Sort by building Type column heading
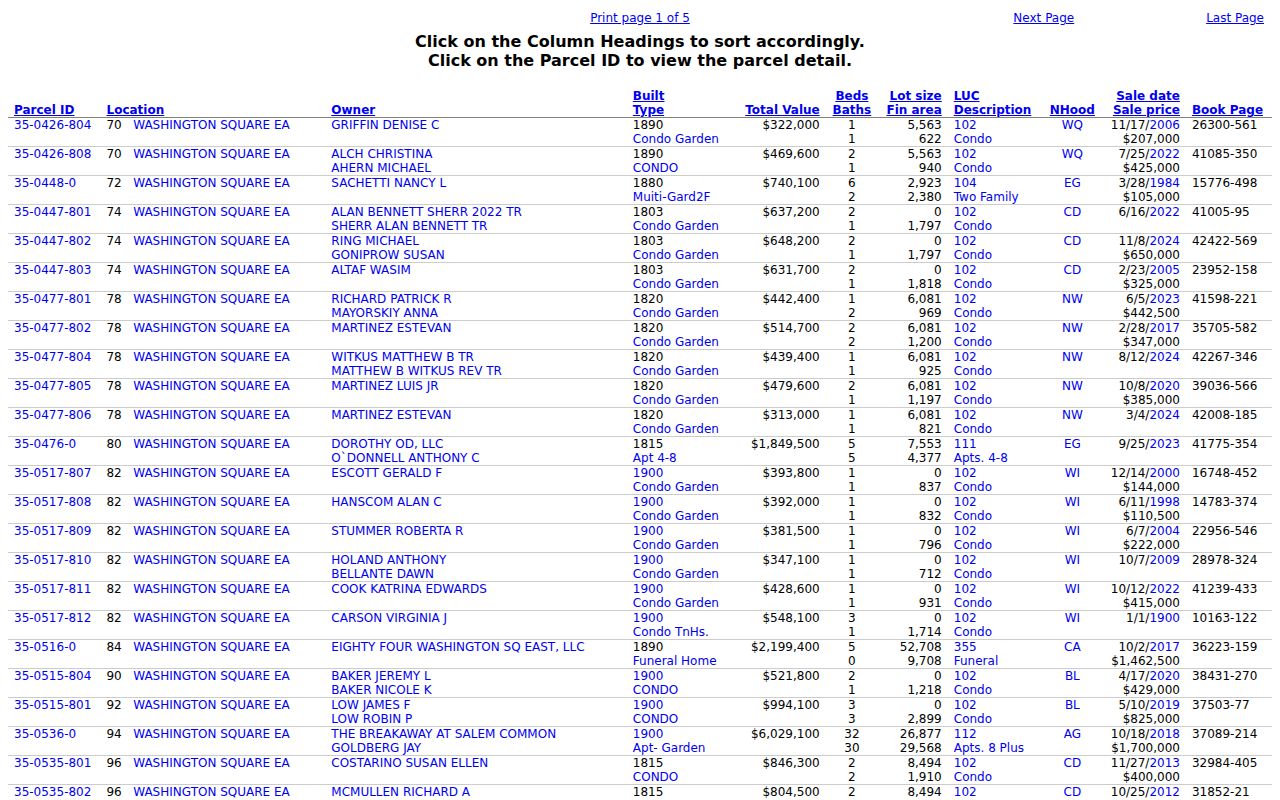Image resolution: width=1280 pixels, height=800 pixels. tap(648, 110)
